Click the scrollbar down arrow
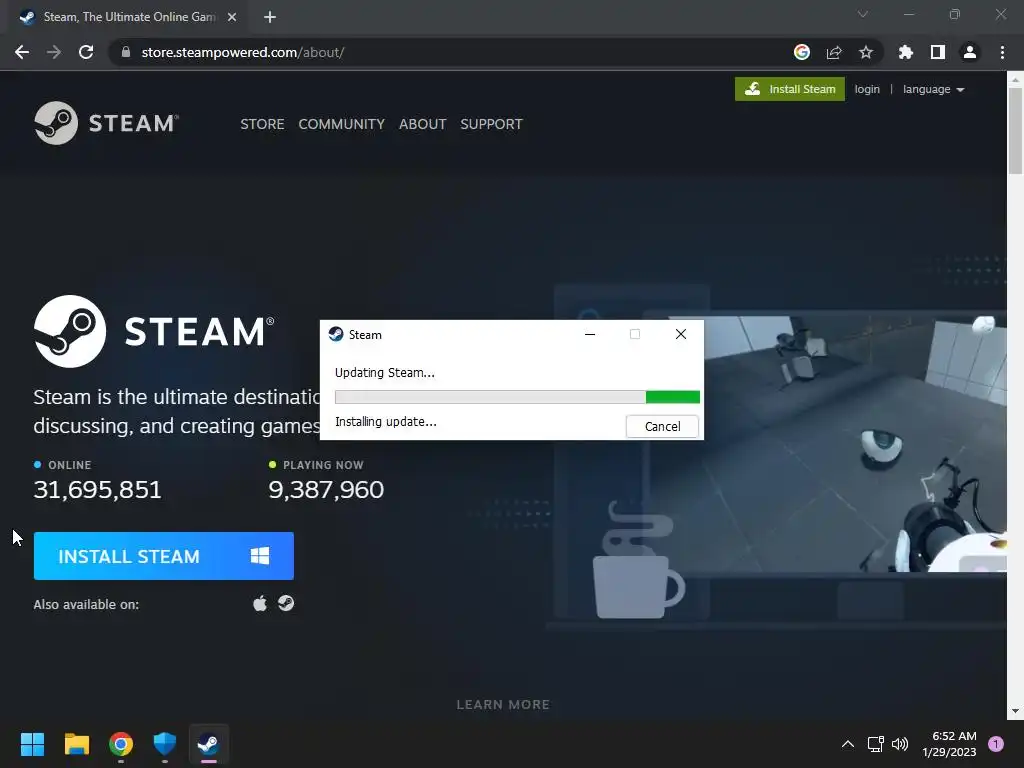The image size is (1024, 768). click(1015, 711)
